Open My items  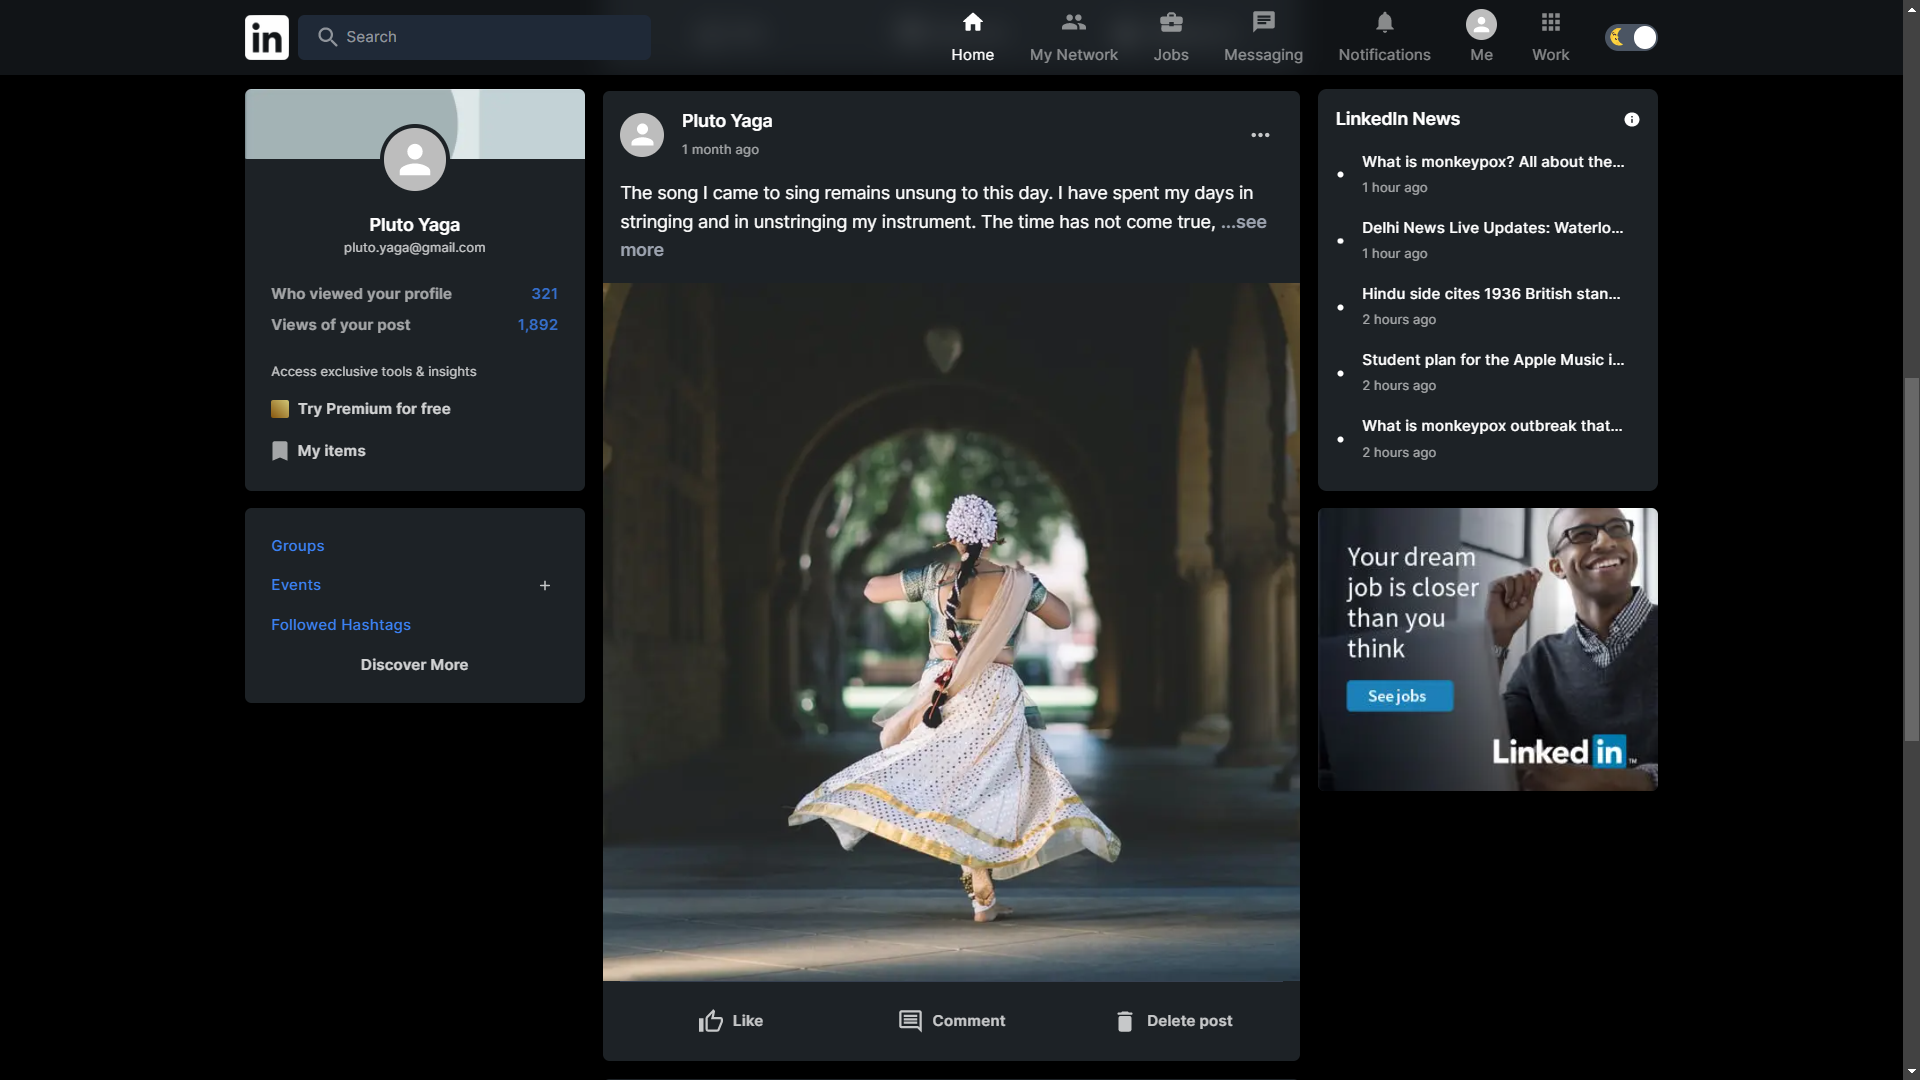[x=331, y=451]
